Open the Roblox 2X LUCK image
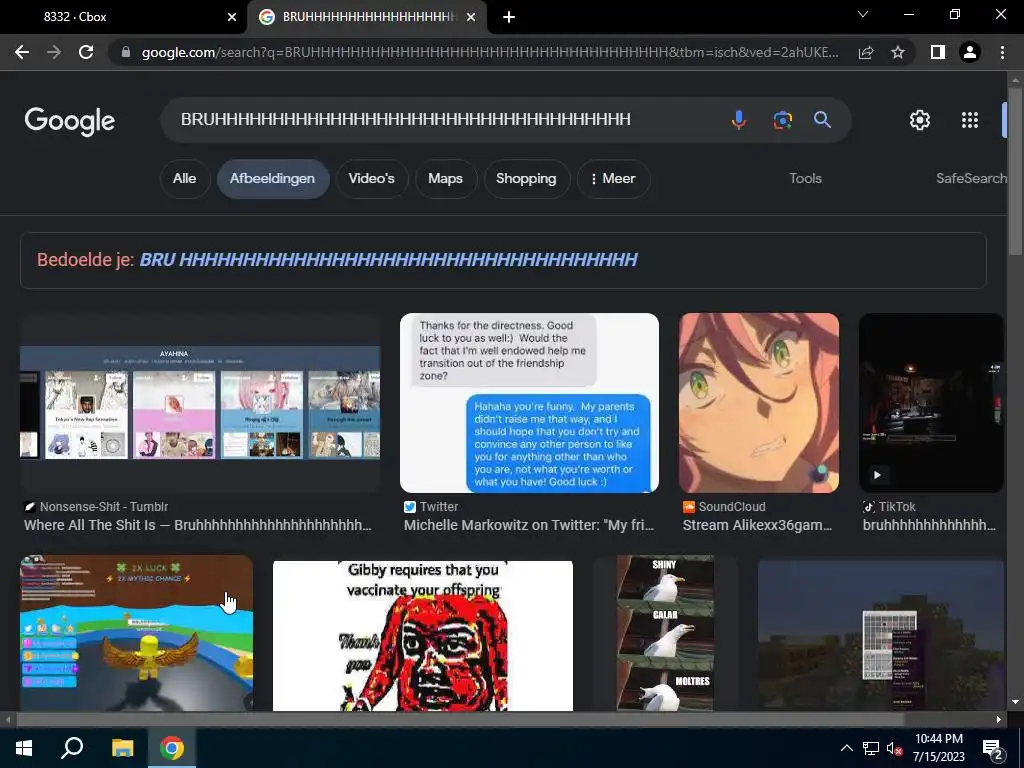 click(136, 633)
